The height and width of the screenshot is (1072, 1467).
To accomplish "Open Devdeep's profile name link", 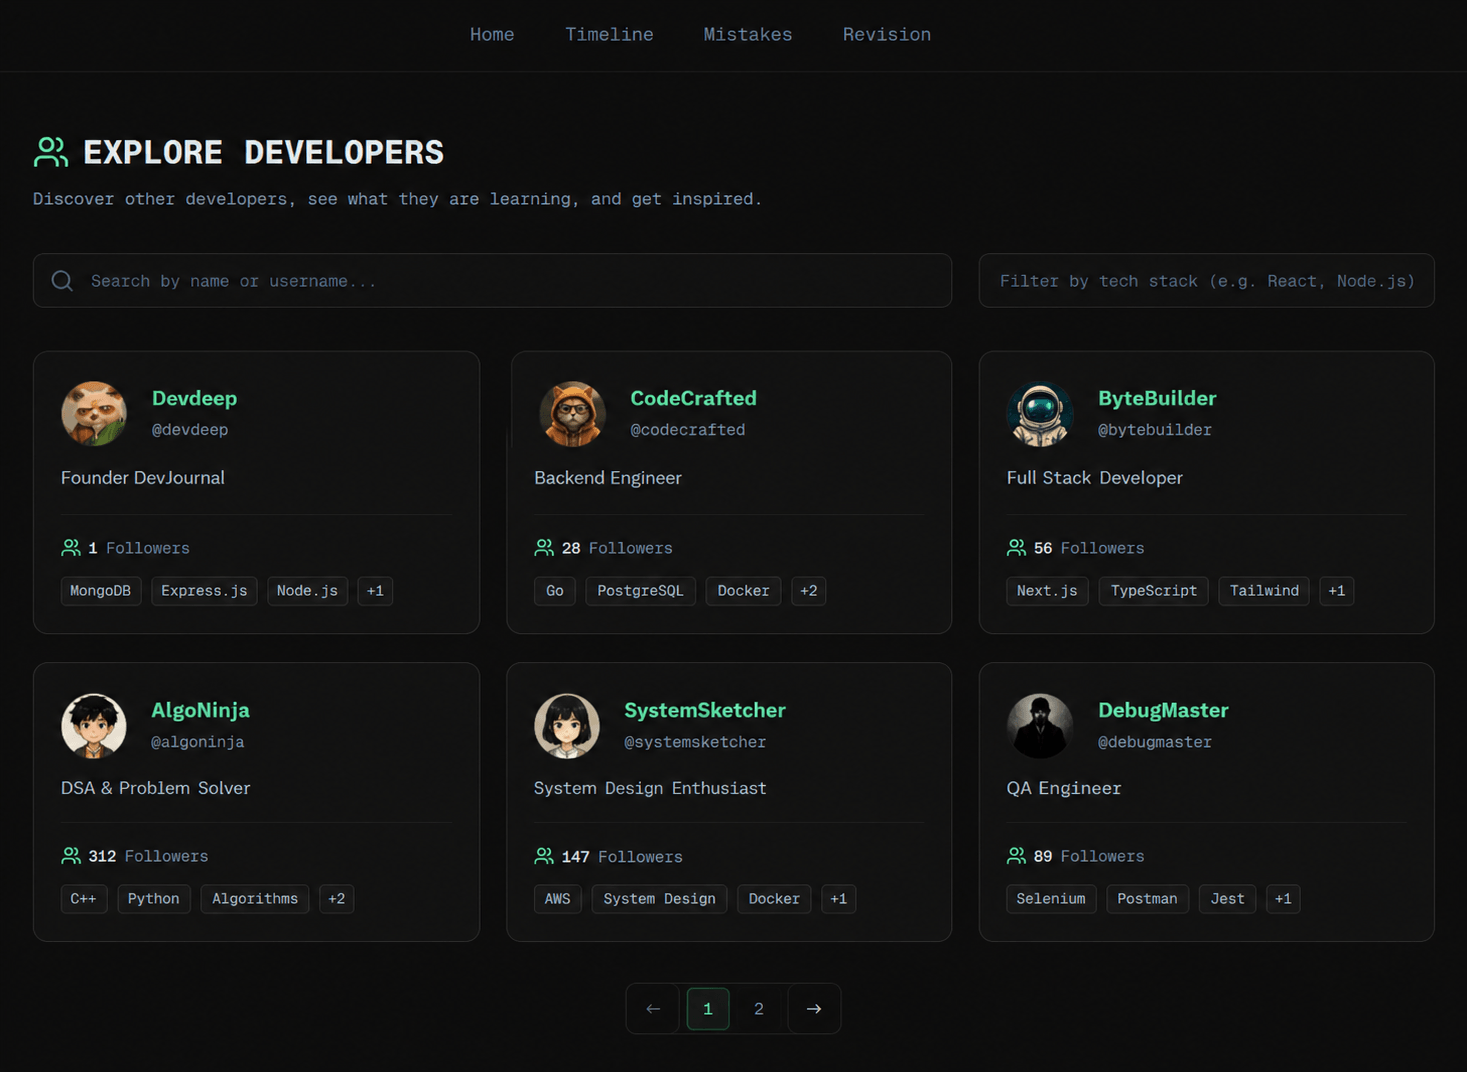I will point(194,398).
